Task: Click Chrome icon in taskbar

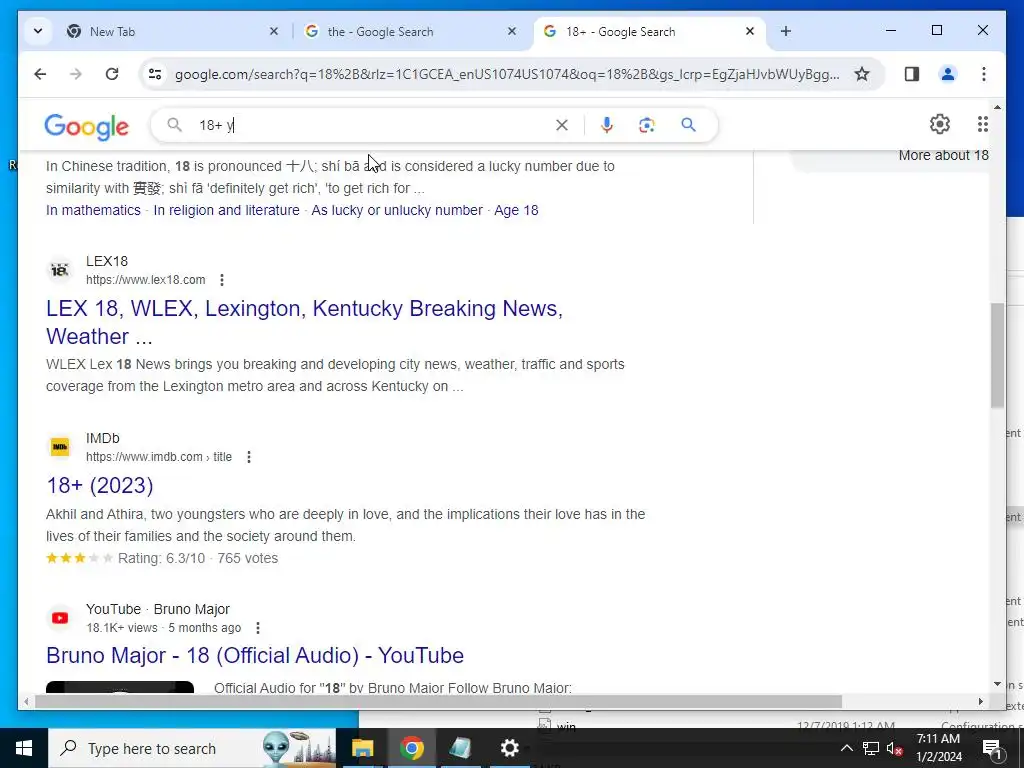Action: (x=411, y=748)
